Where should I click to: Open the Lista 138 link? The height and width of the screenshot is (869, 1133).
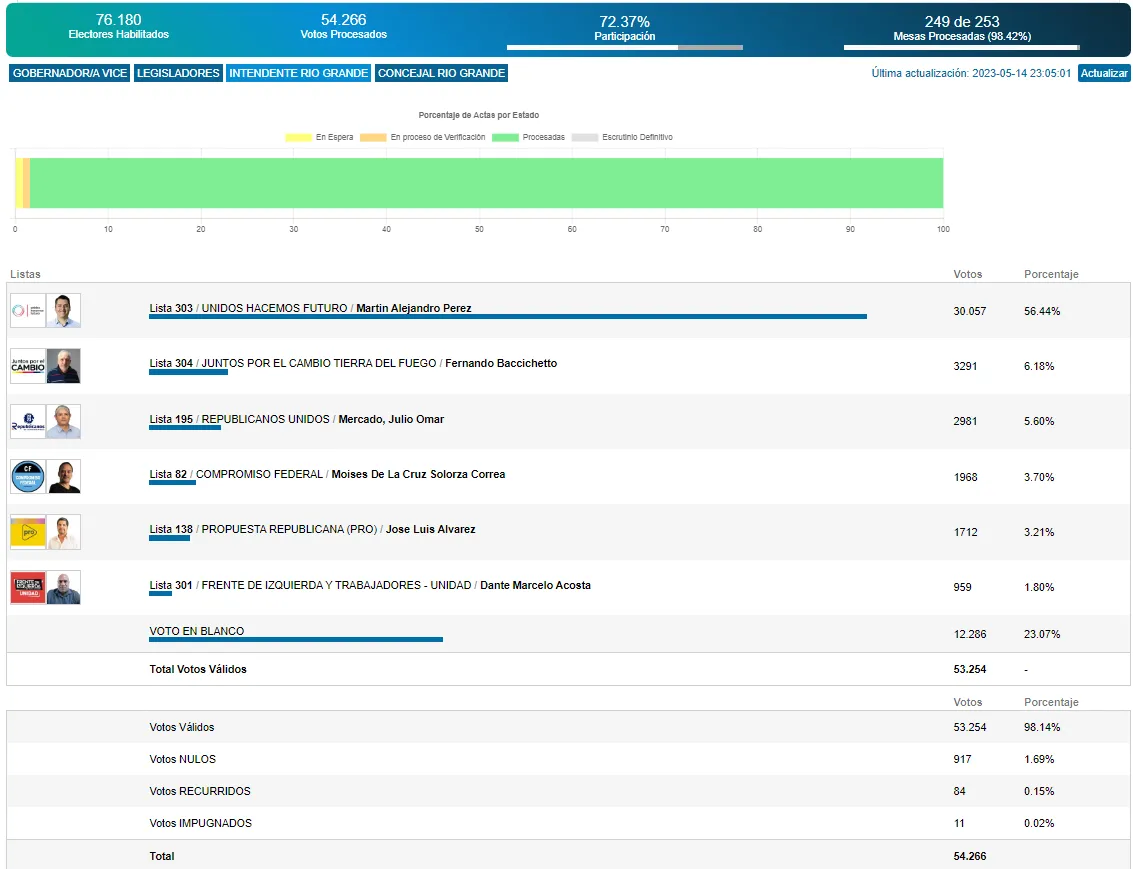(x=171, y=529)
